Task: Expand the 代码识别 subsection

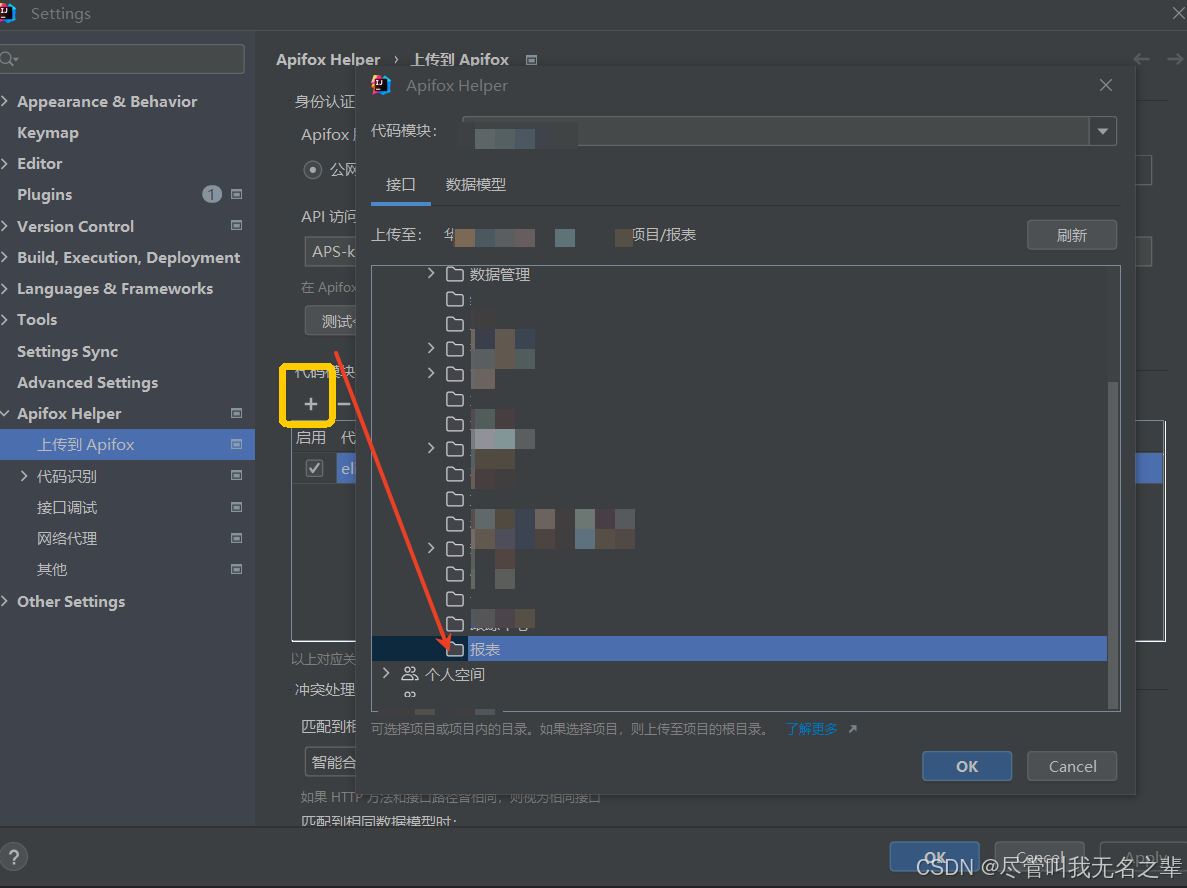Action: (x=23, y=475)
